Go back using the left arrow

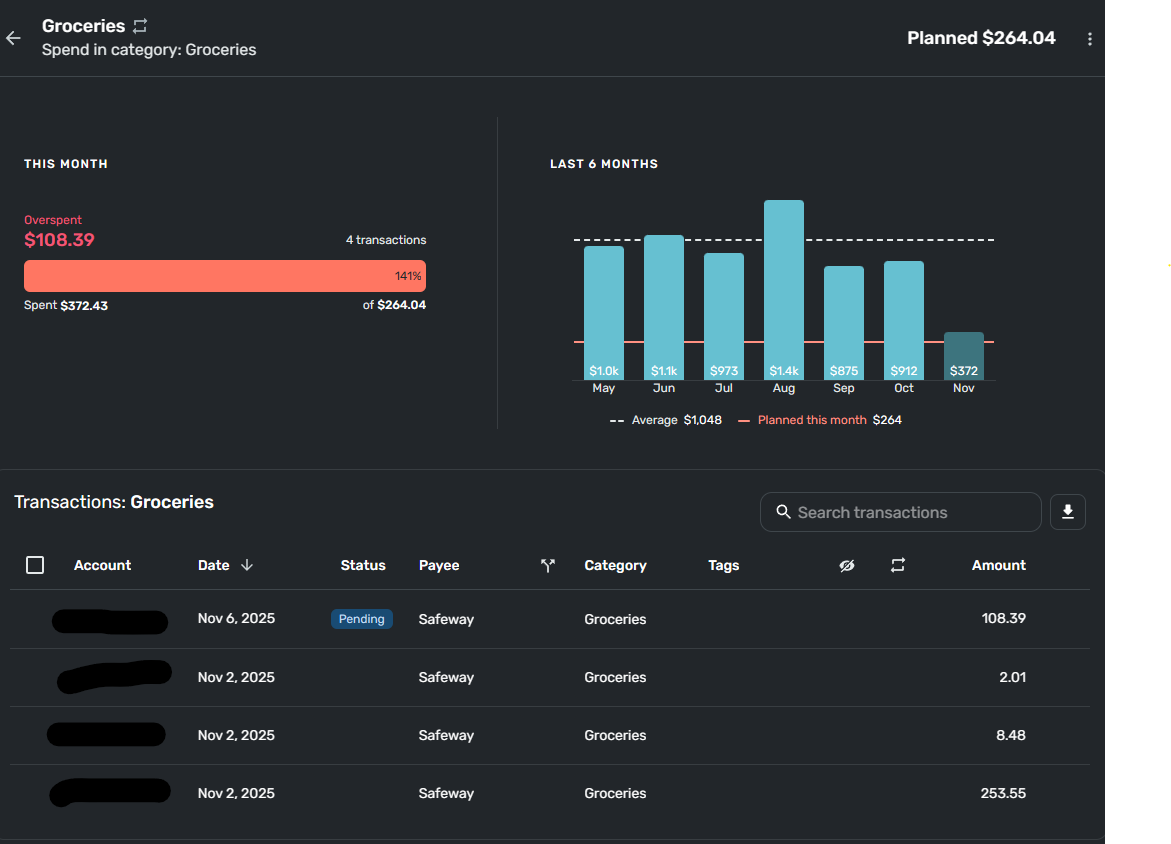coord(13,38)
